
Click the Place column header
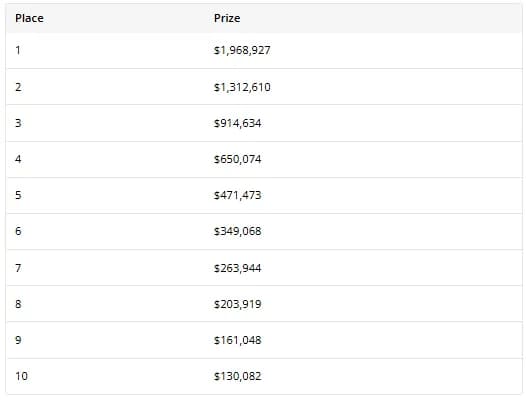tap(29, 18)
